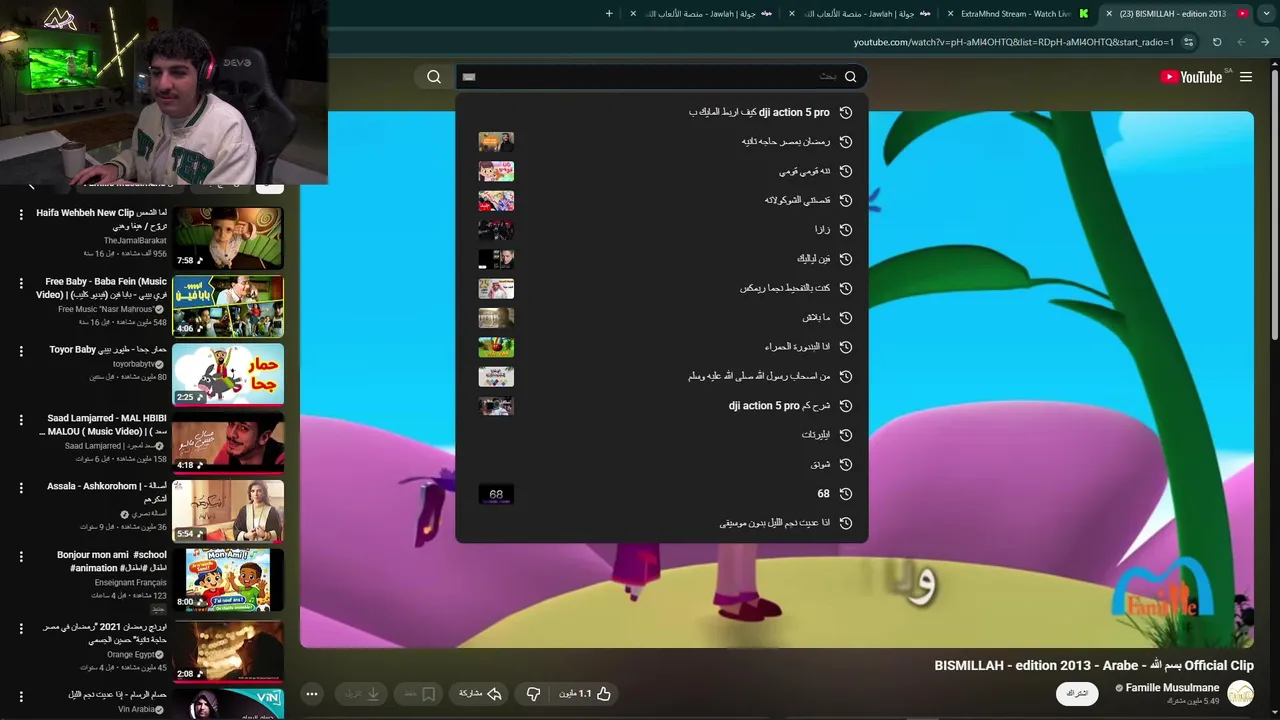Open 'Saad Lamjarred - MAL HBIBI MALOU' title
The height and width of the screenshot is (720, 1280).
103,425
